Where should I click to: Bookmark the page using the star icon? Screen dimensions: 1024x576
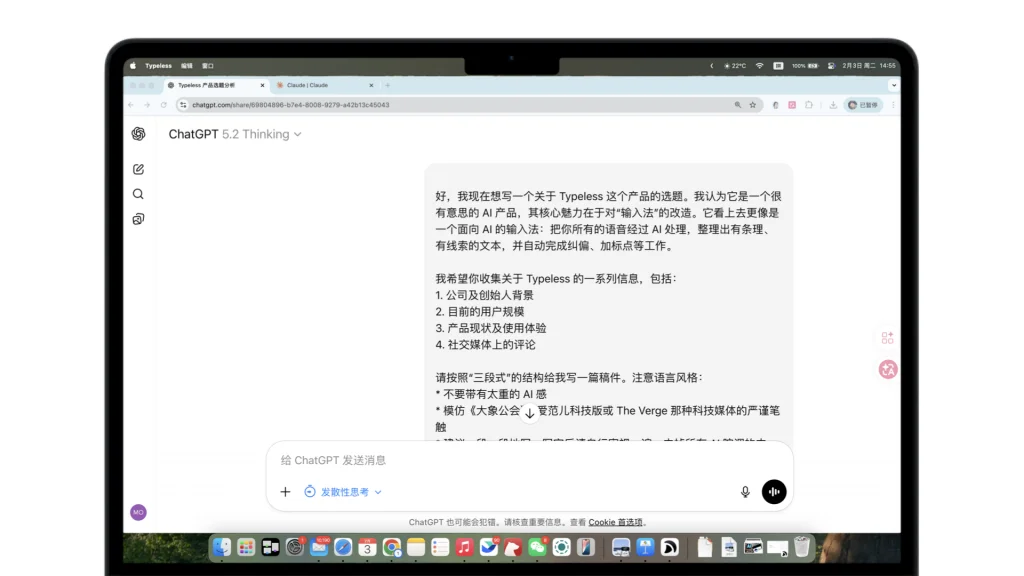pos(753,104)
